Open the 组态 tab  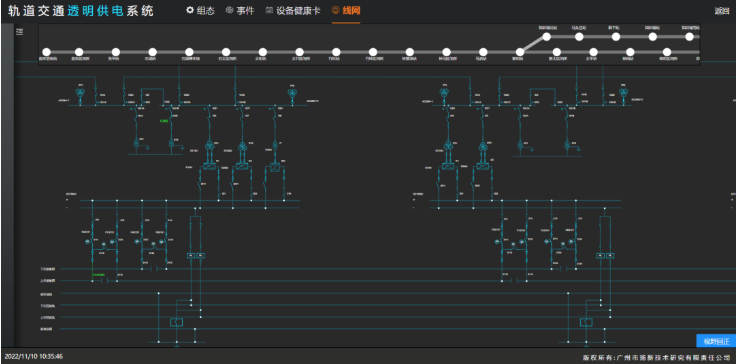pyautogui.click(x=201, y=10)
